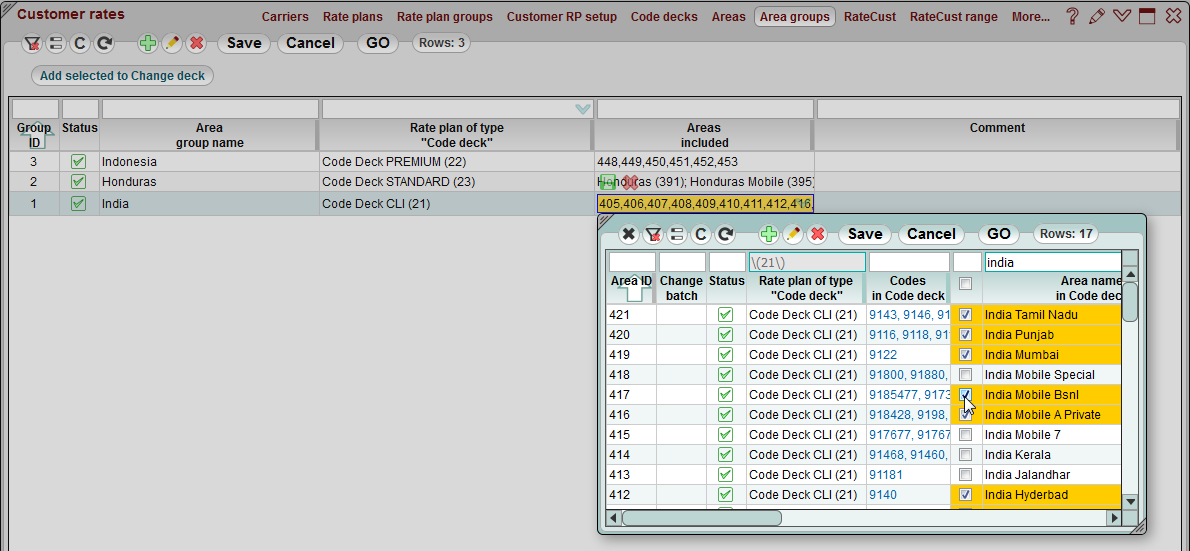The image size is (1190, 551).
Task: Uncheck India Hyderbad checkbox
Action: (x=965, y=495)
